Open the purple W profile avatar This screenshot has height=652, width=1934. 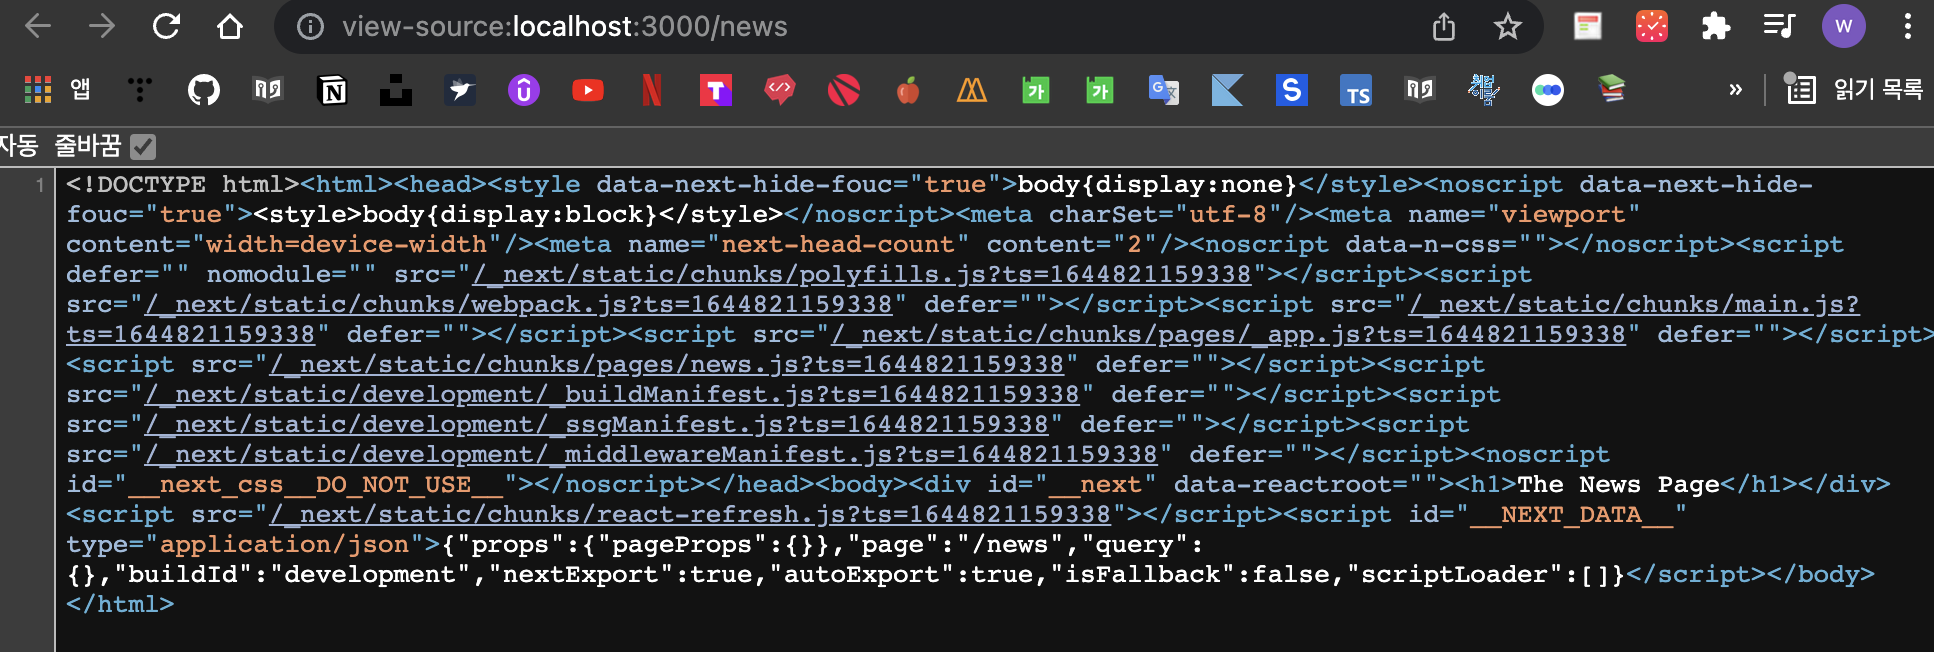pos(1844,27)
